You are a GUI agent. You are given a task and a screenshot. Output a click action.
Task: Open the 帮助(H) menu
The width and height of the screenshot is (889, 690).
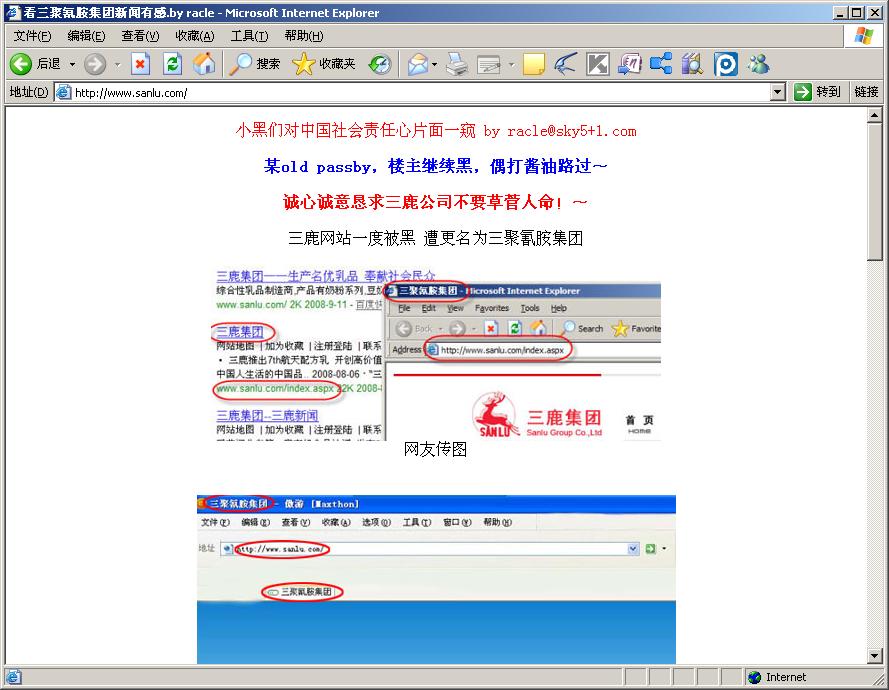pyautogui.click(x=304, y=36)
